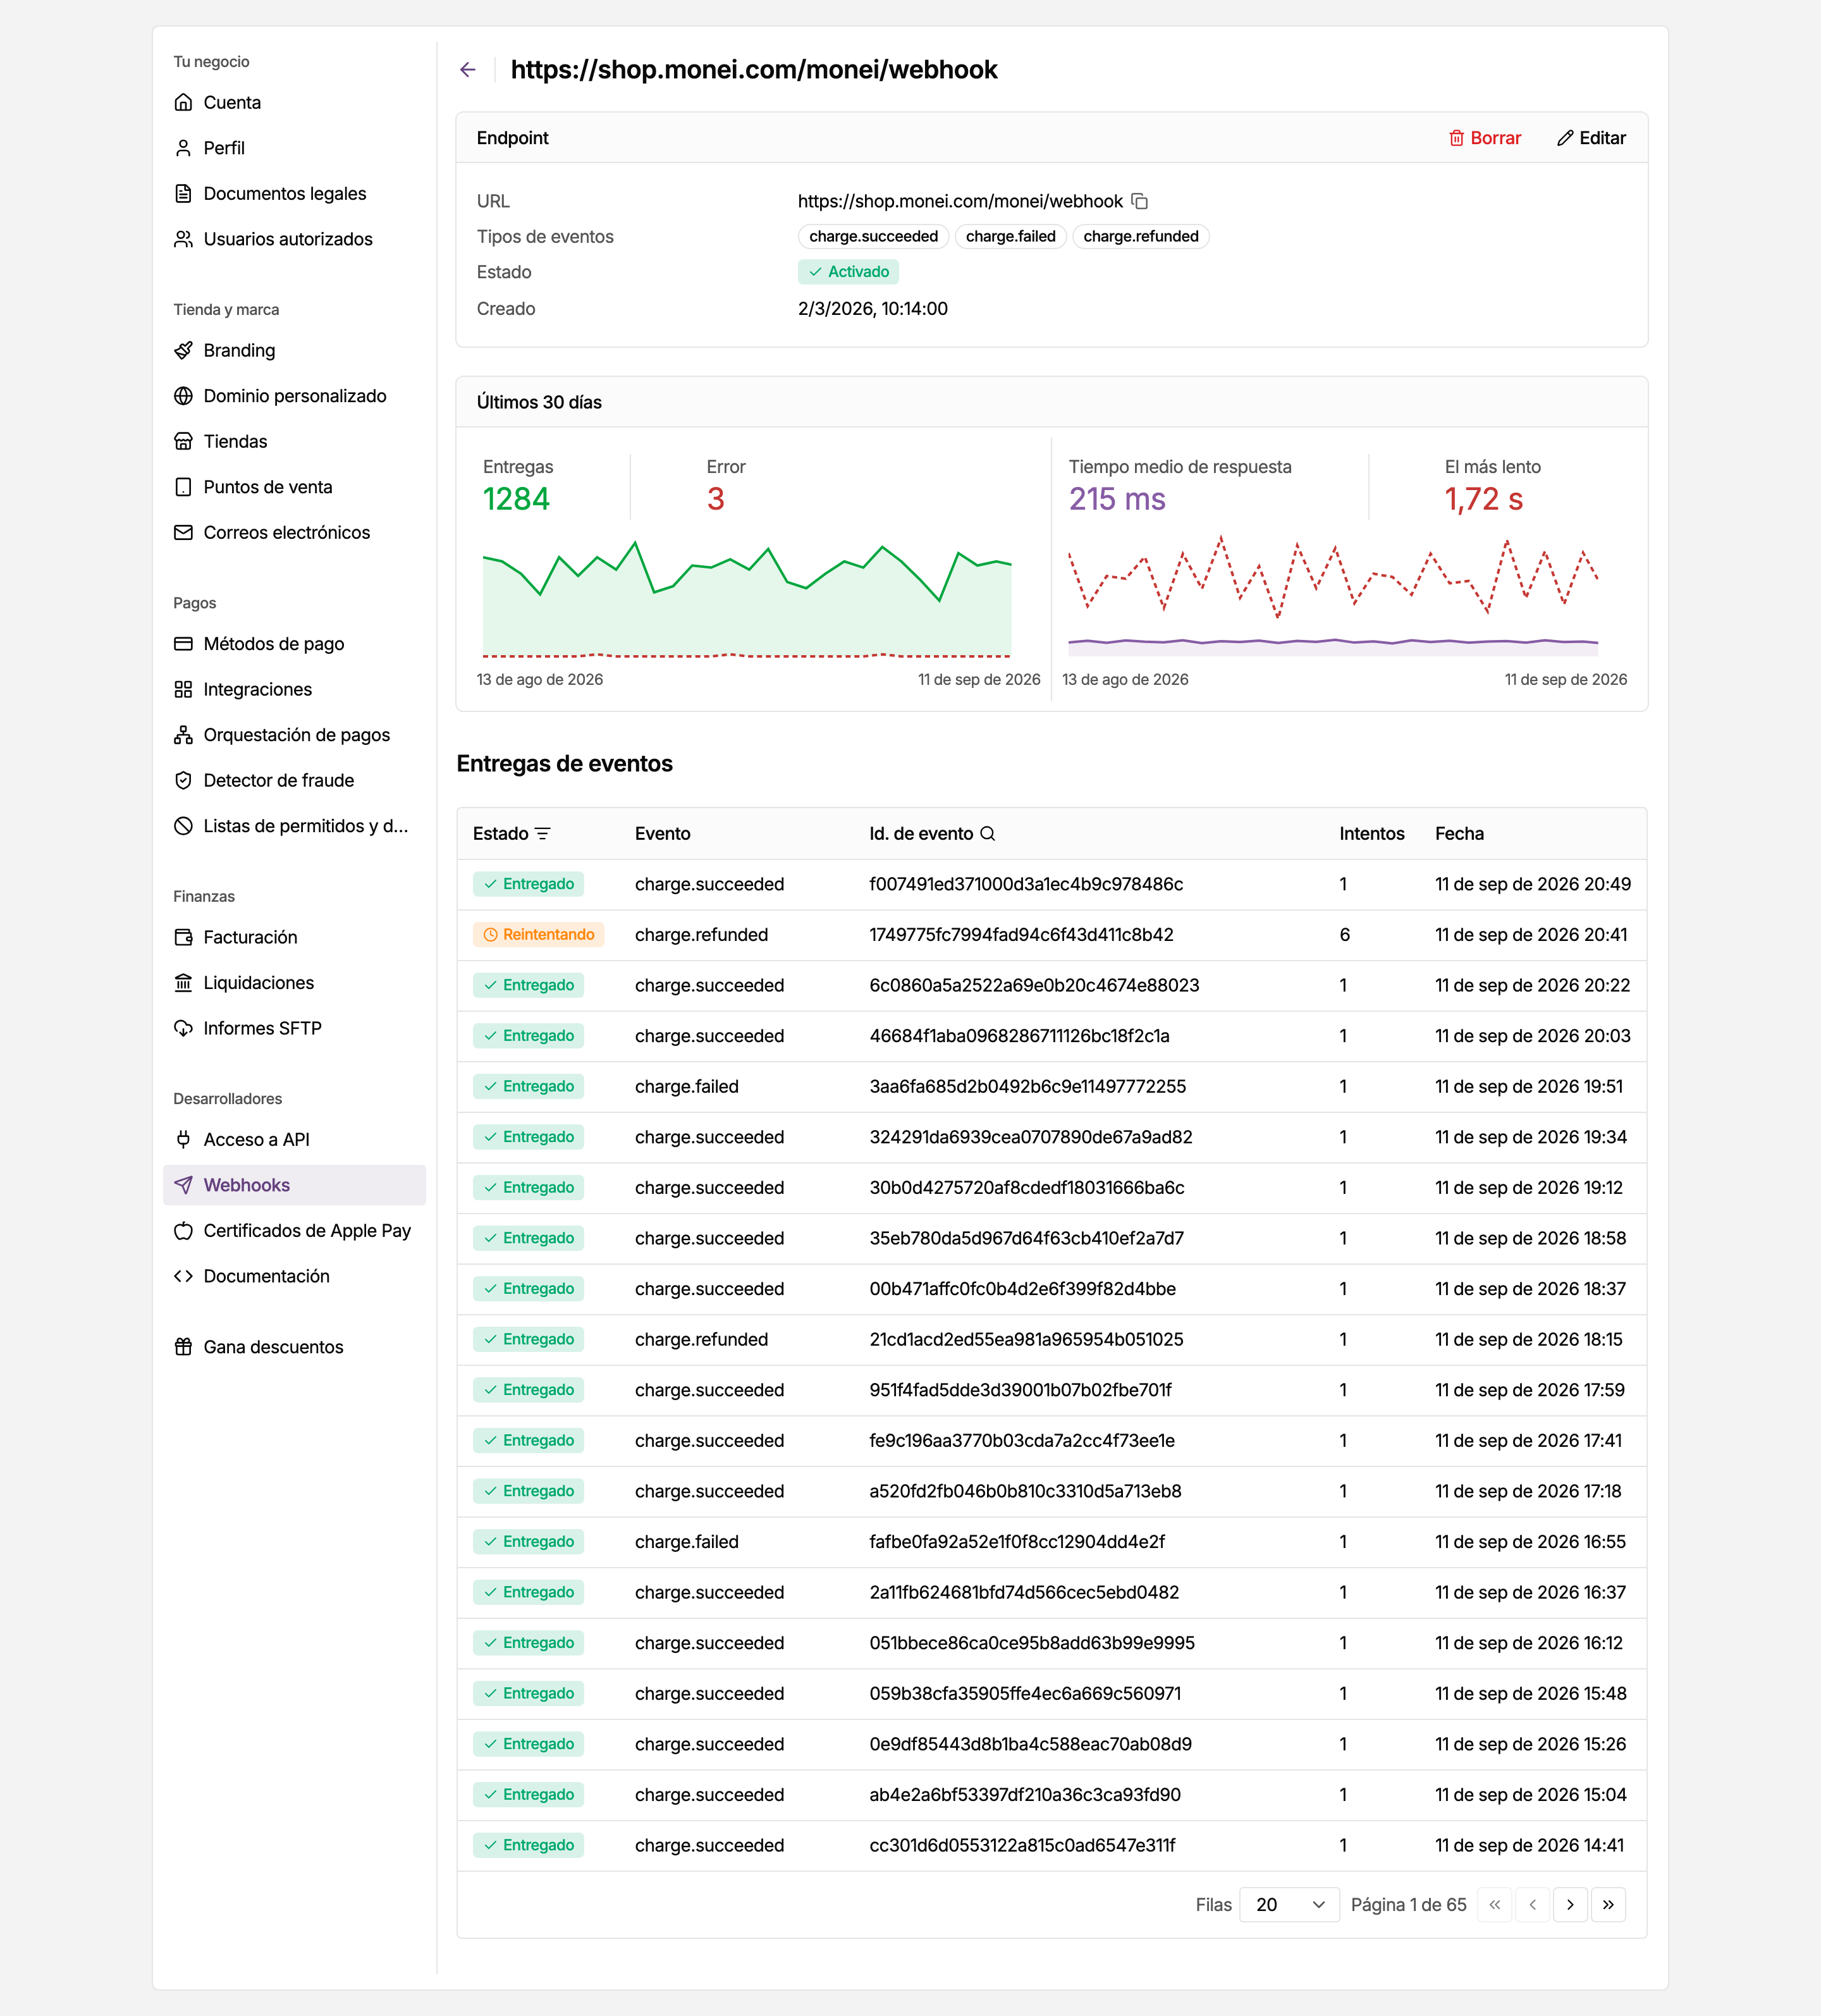Click the Orquestación de pagos network icon
This screenshot has width=1821, height=2016.
pos(183,735)
